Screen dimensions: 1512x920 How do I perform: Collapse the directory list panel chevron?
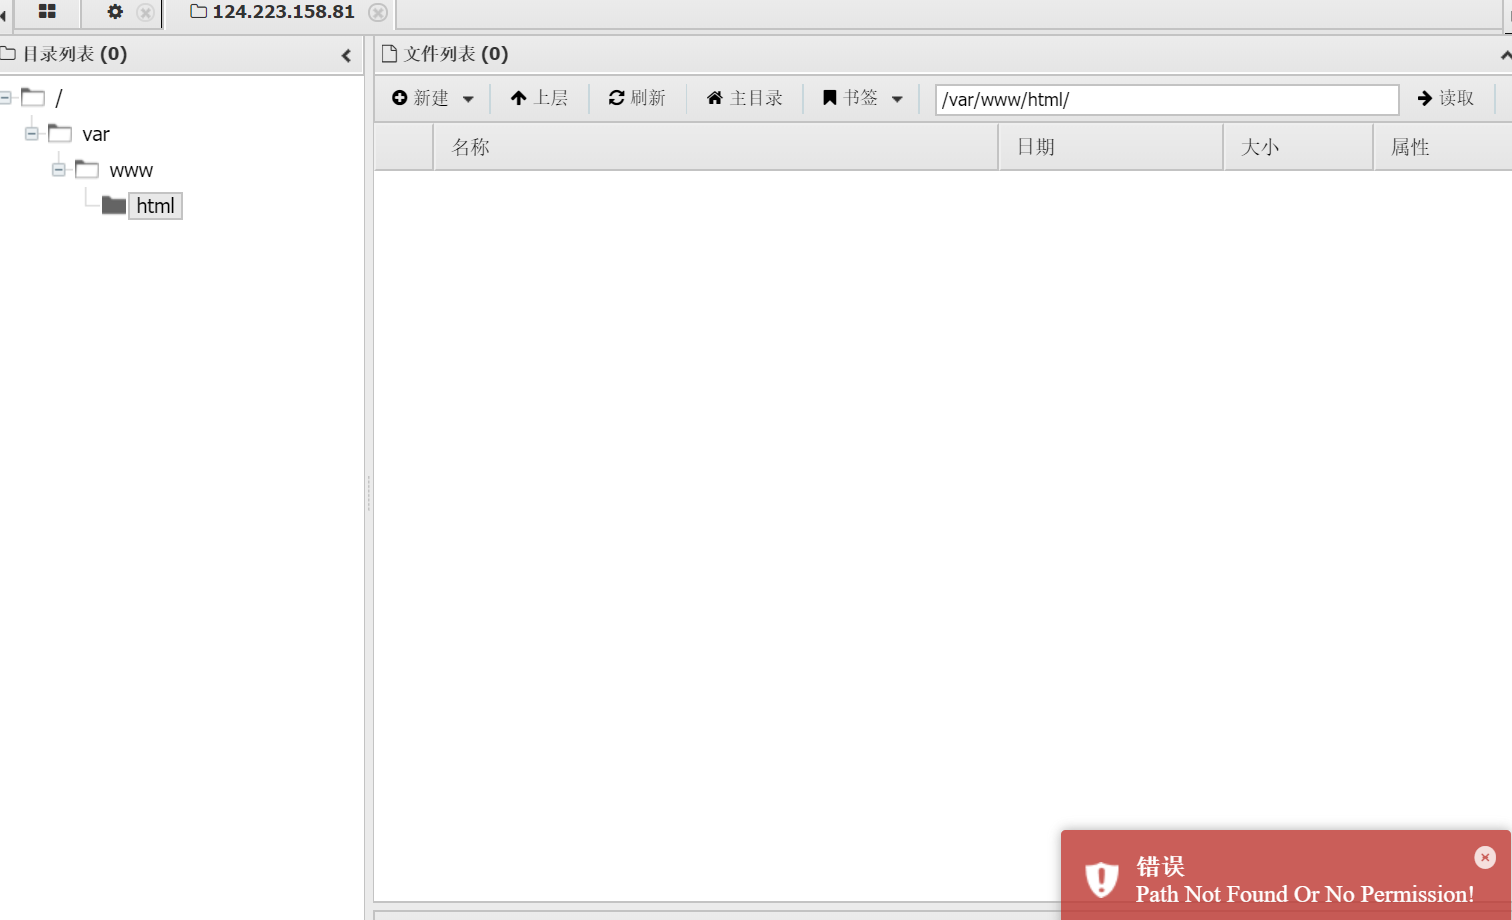346,56
